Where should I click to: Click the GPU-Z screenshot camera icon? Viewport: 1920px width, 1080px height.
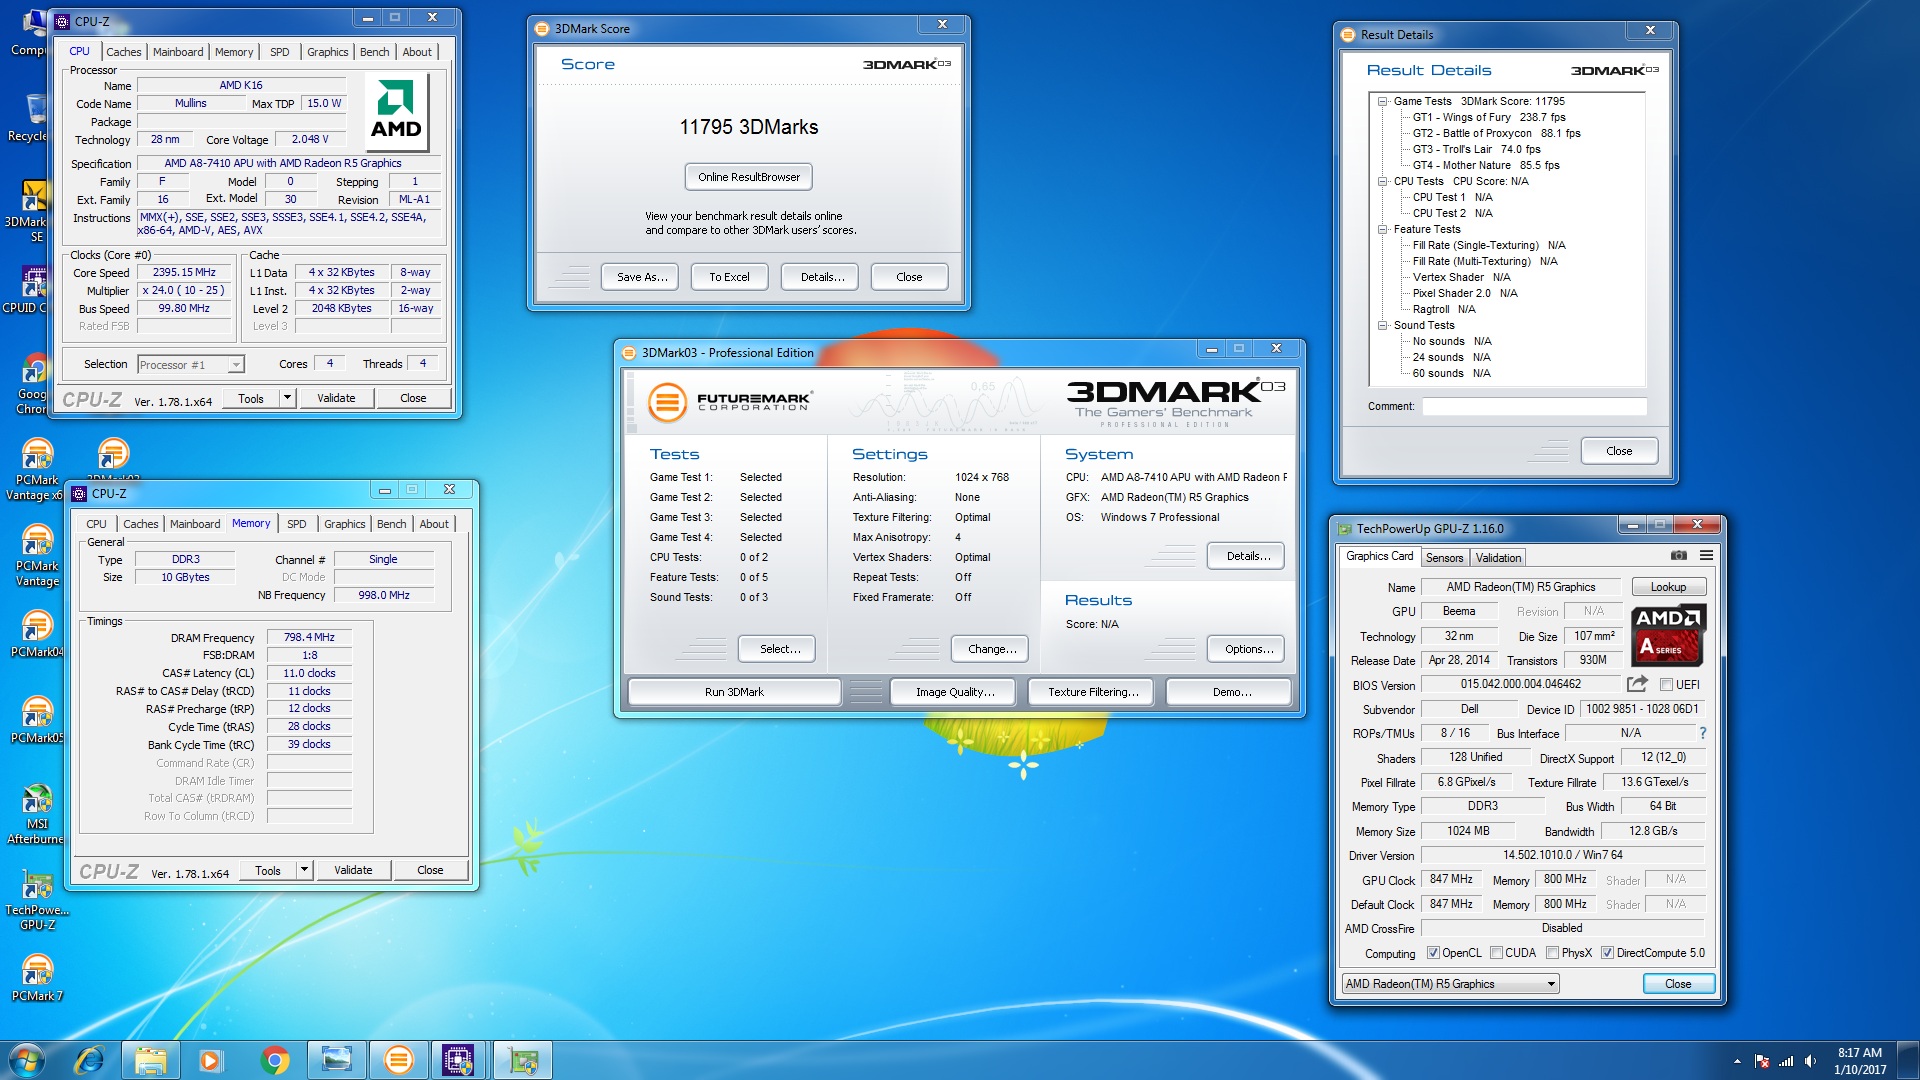[x=1679, y=556]
